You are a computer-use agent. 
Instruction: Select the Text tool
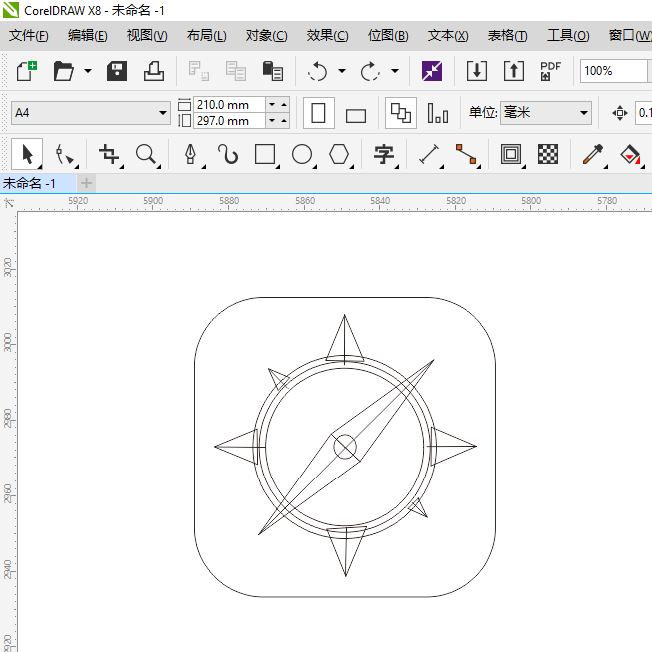click(x=383, y=154)
